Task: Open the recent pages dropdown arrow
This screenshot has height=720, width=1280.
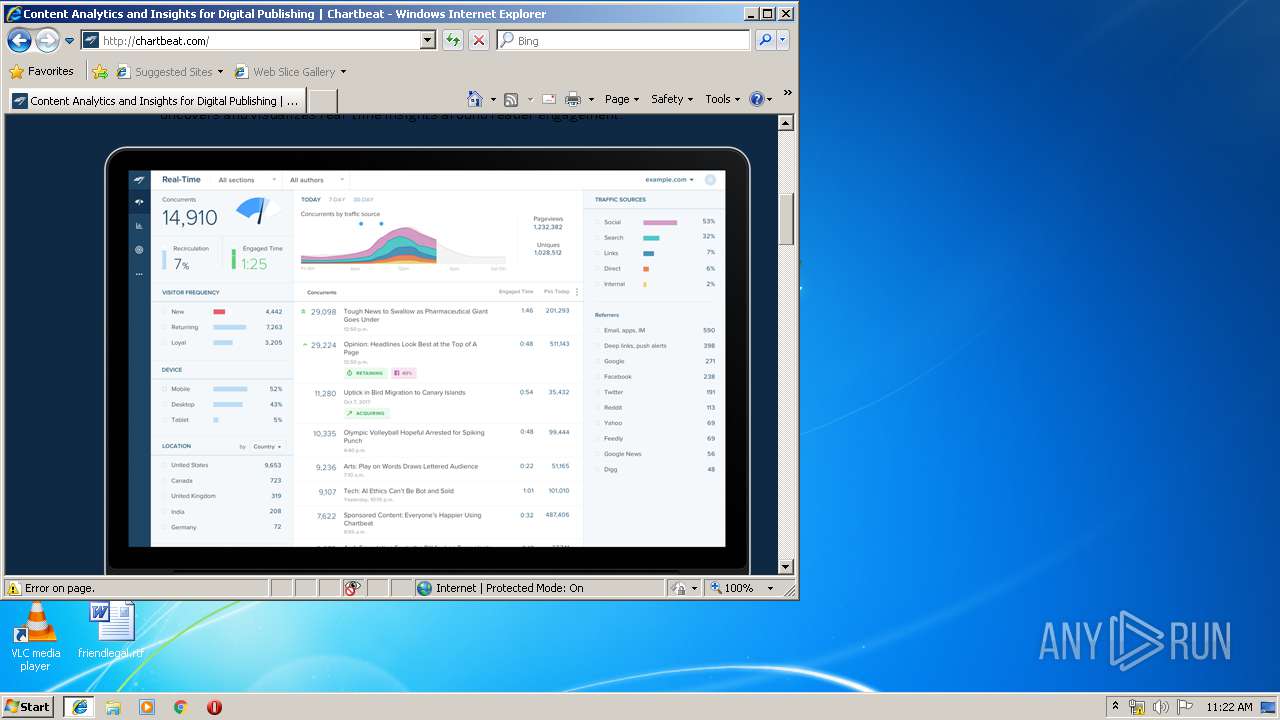Action: tap(69, 41)
